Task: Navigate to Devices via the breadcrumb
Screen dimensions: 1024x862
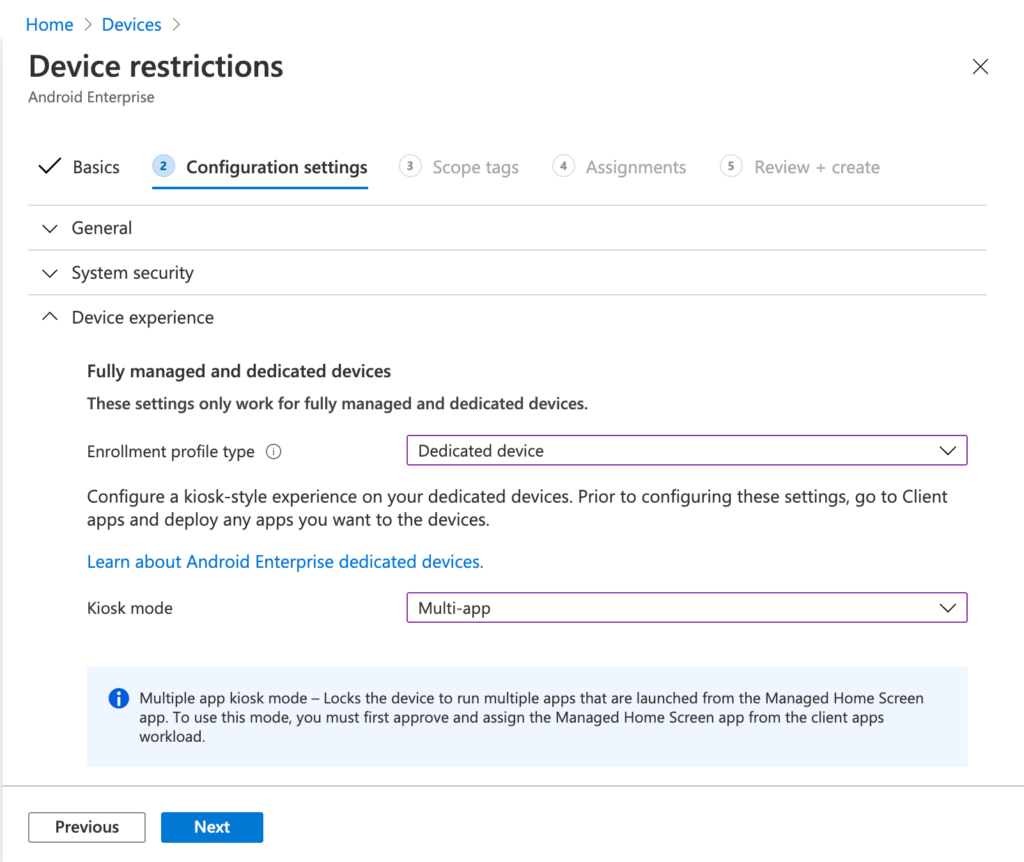Action: pos(131,24)
